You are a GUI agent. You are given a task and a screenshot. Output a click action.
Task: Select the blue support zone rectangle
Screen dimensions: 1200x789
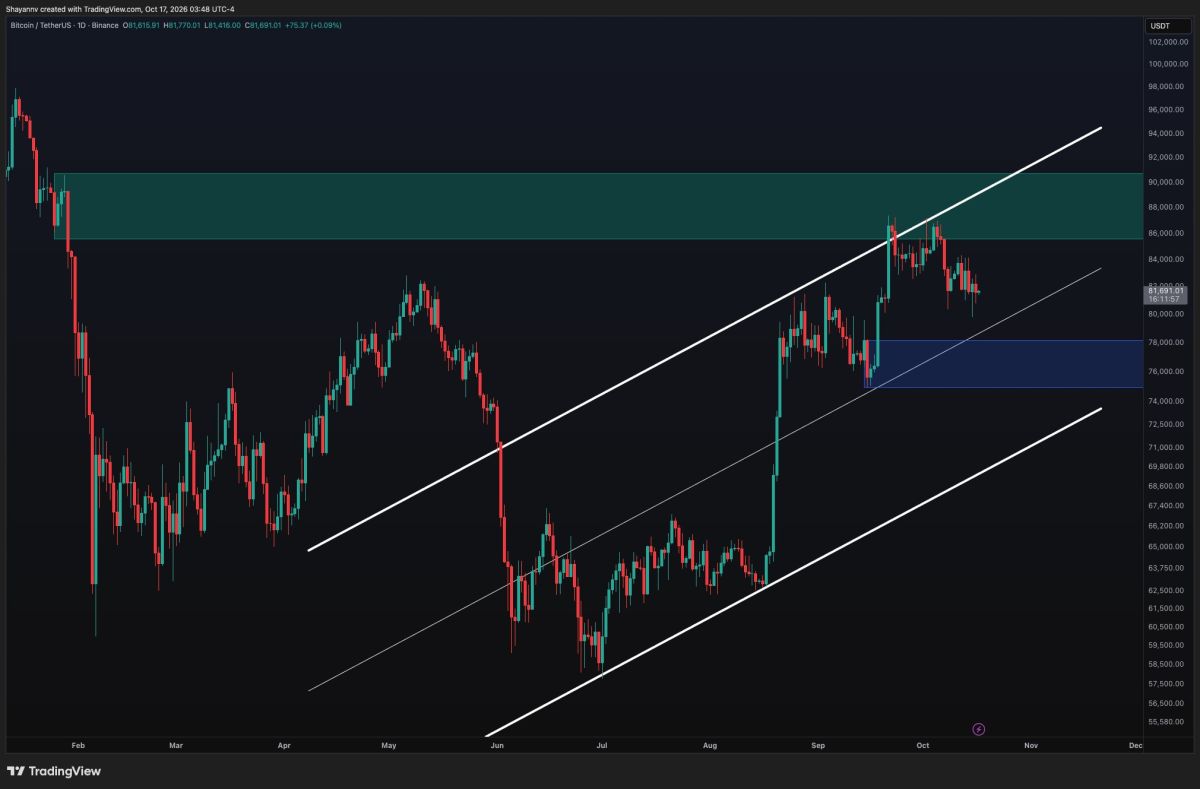[1004, 364]
